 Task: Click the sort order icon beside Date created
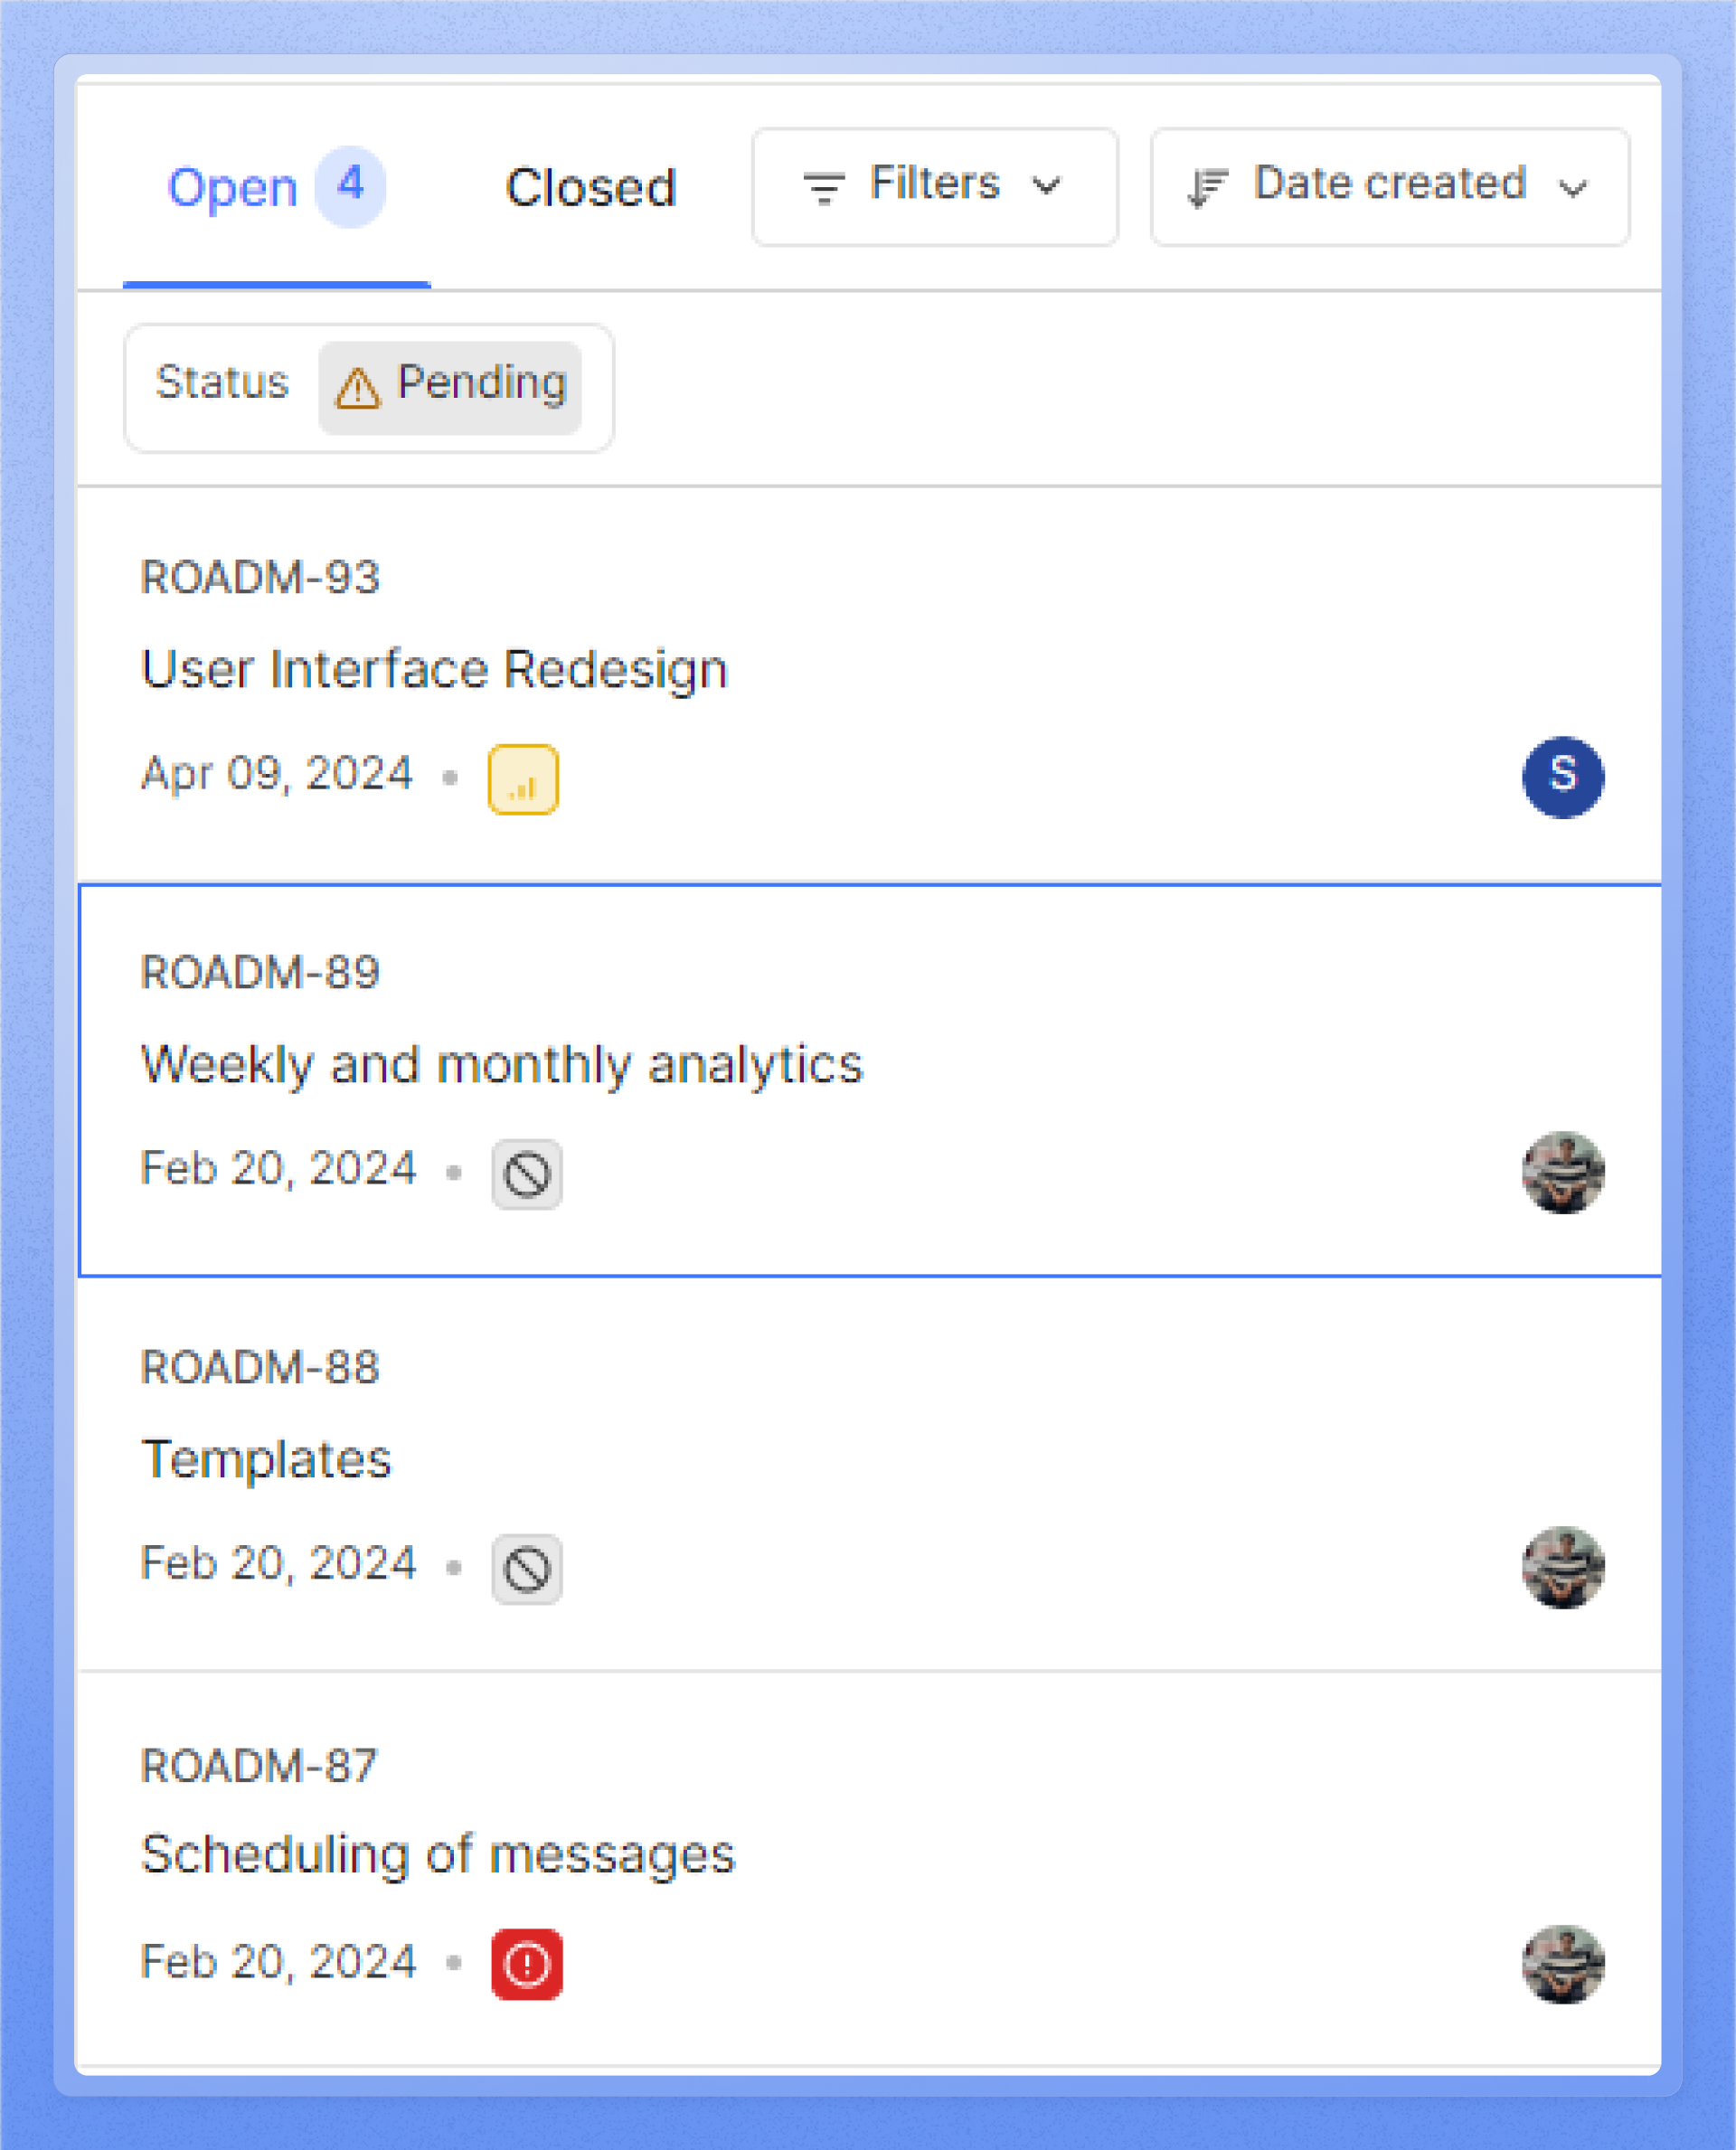coord(1207,187)
